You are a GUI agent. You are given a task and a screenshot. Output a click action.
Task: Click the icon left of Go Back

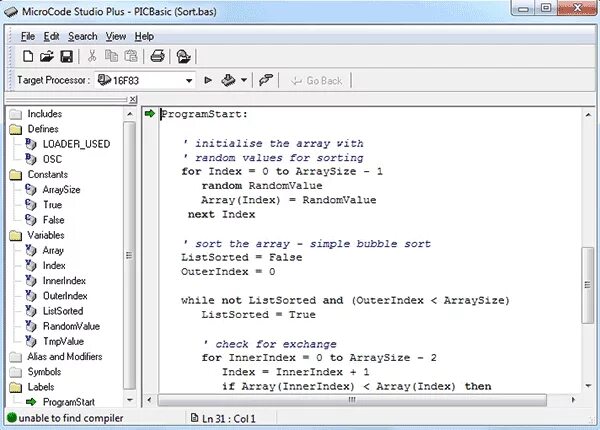266,80
